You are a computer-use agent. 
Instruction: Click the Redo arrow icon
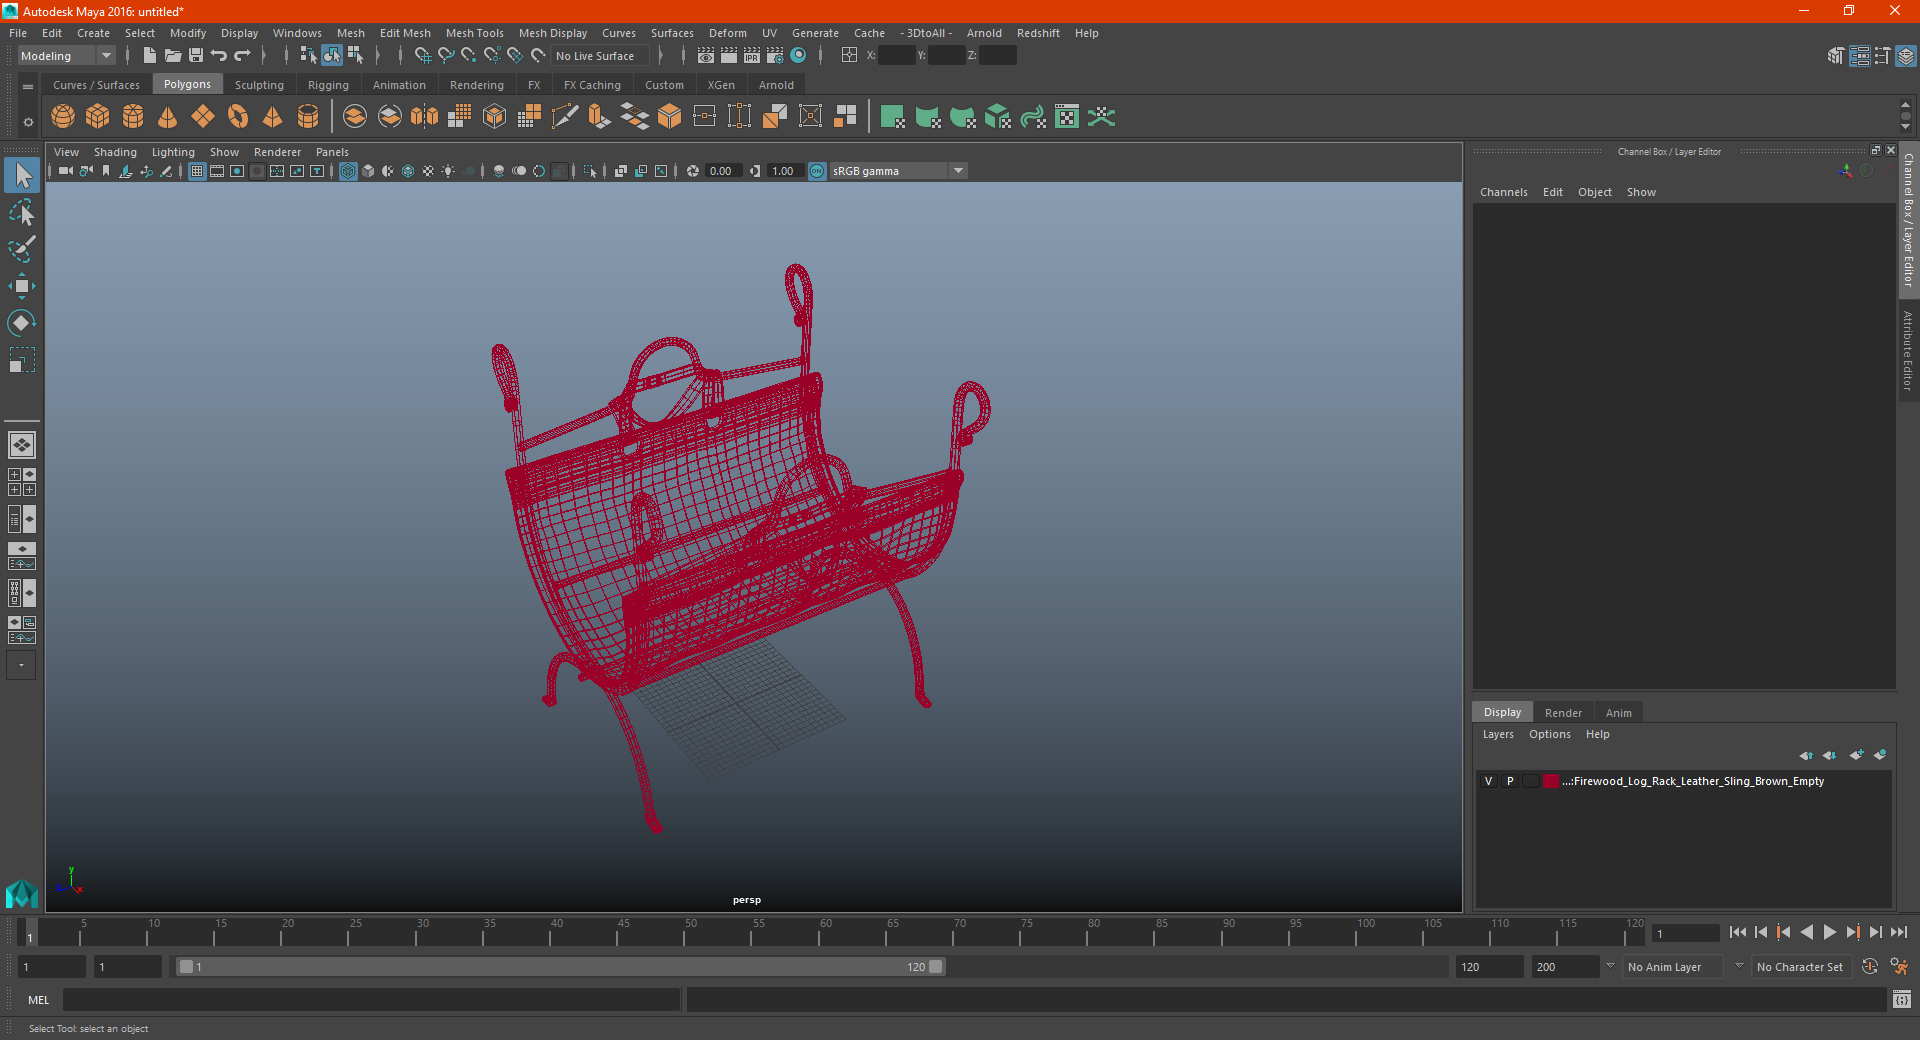[242, 56]
